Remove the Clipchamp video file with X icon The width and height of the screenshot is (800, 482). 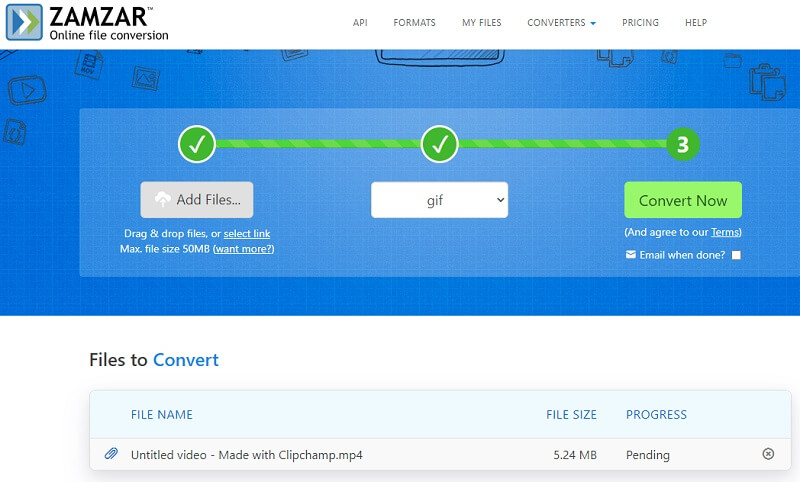coord(768,454)
